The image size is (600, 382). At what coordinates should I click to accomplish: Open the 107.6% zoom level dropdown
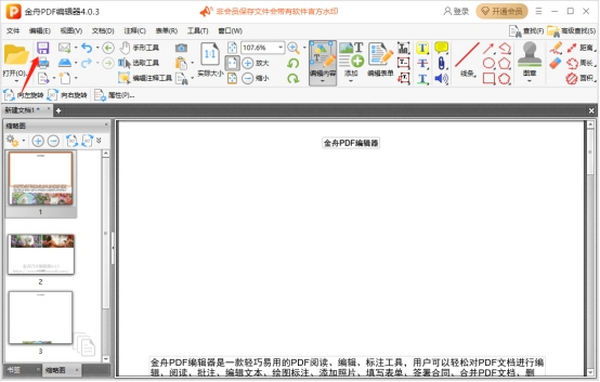[280, 47]
